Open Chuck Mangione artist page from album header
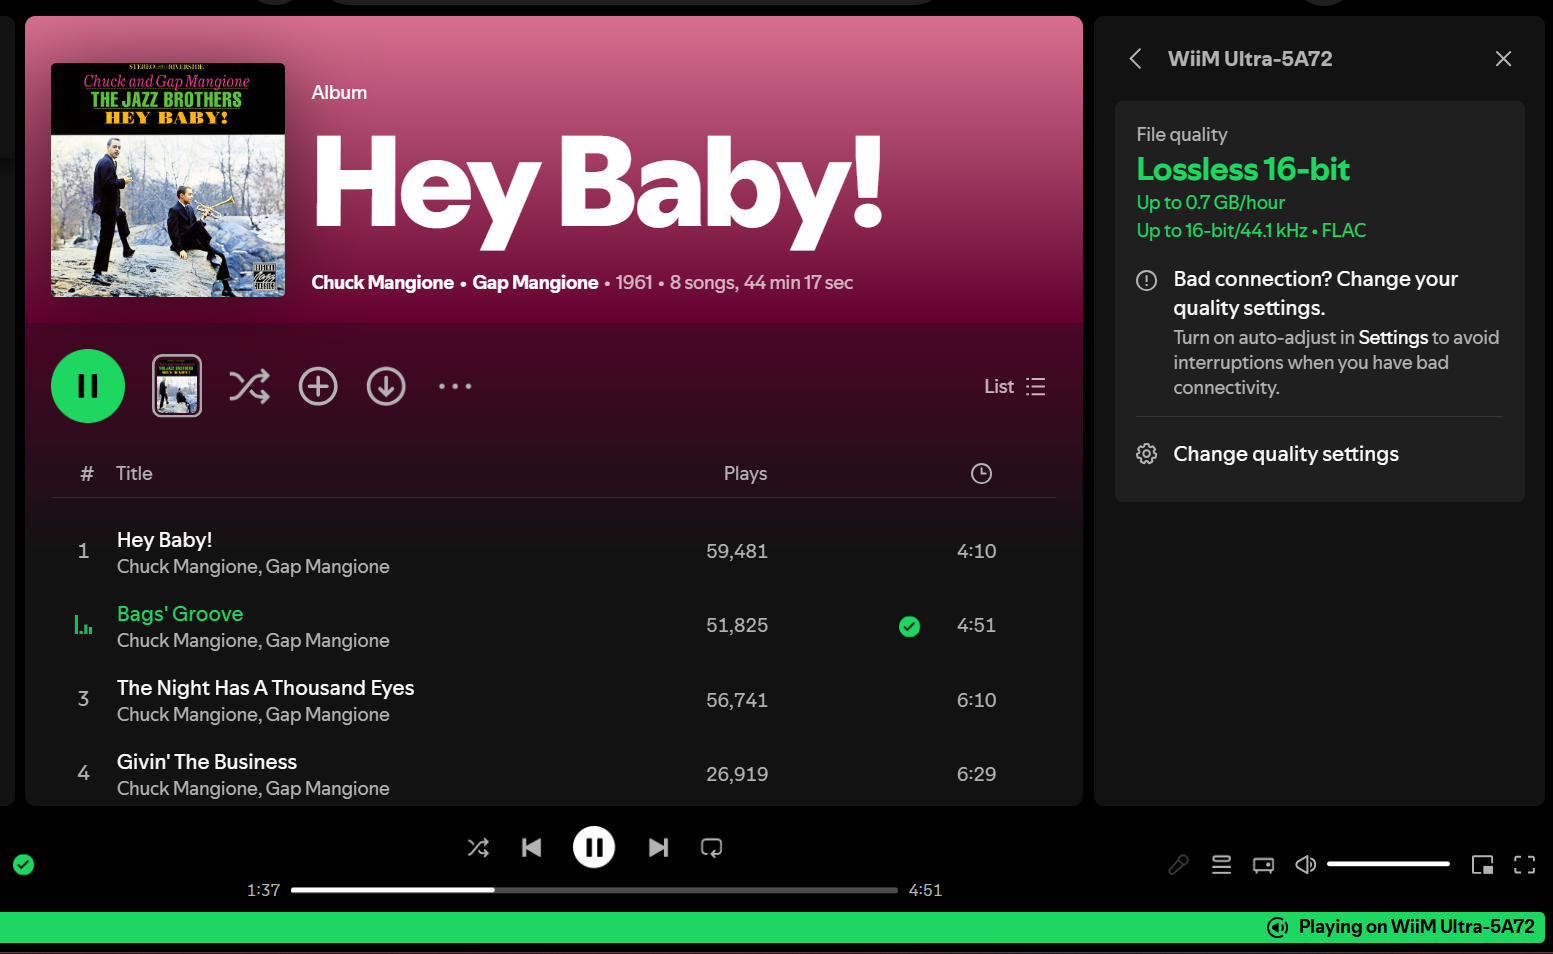This screenshot has height=954, width=1553. 383,283
